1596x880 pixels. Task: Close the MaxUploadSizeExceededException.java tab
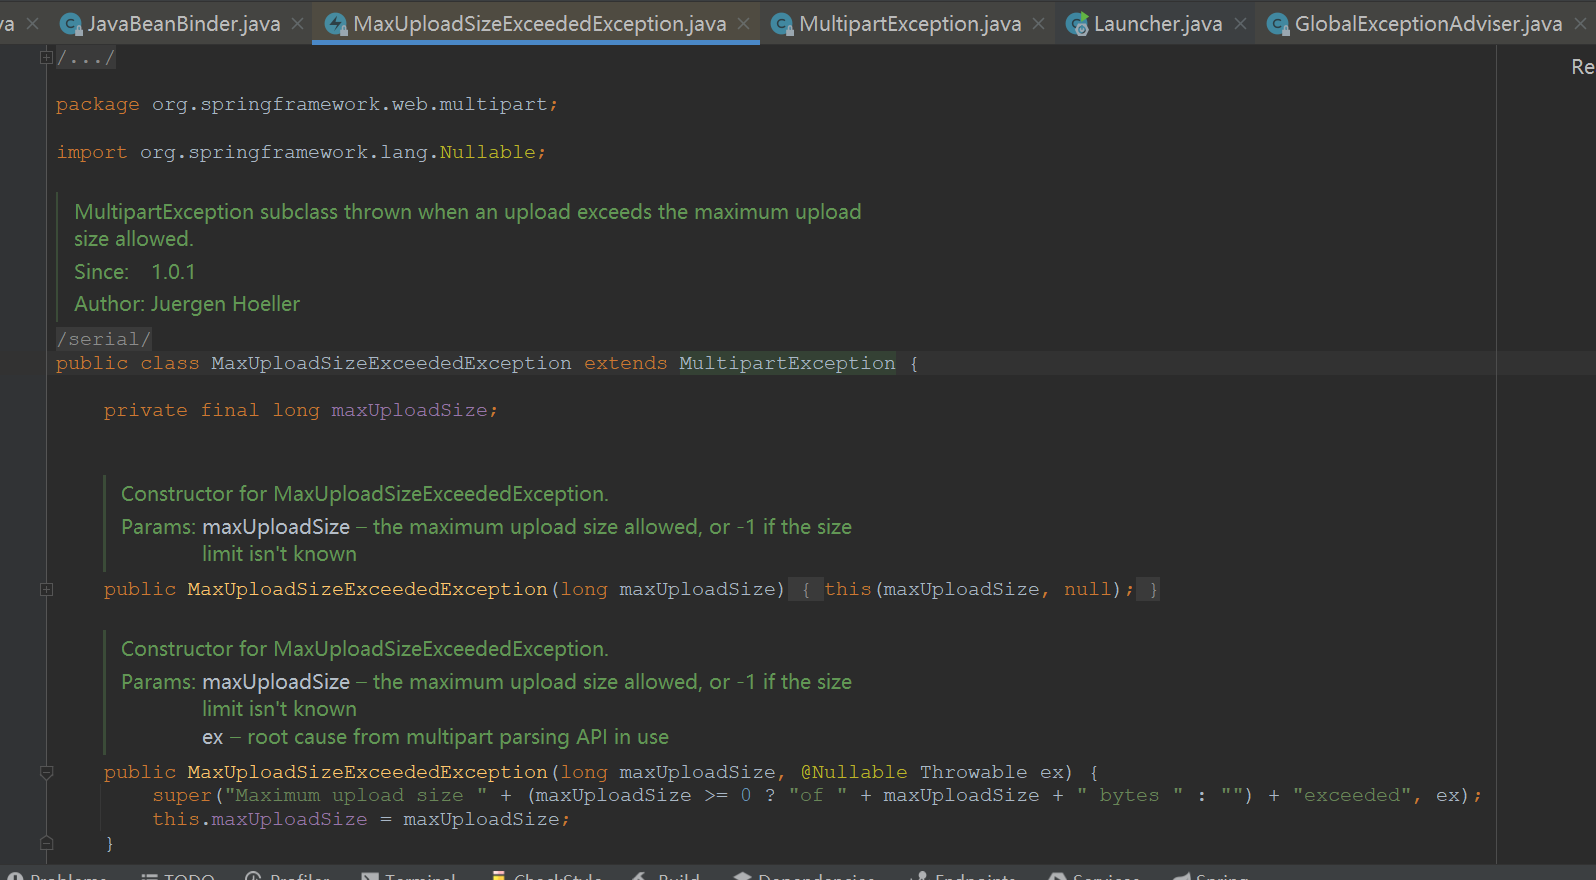pyautogui.click(x=743, y=24)
